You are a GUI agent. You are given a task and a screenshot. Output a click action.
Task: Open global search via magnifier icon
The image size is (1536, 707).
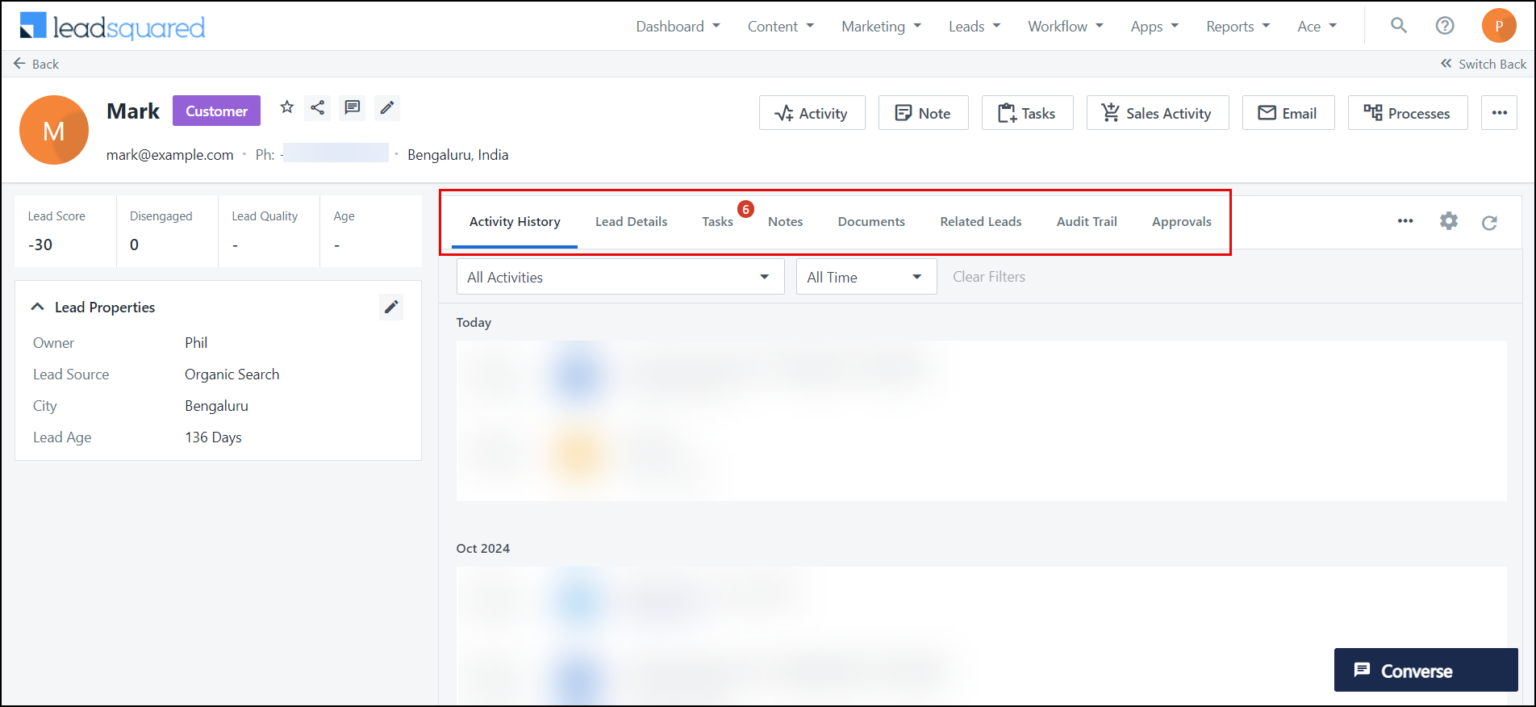pos(1398,25)
